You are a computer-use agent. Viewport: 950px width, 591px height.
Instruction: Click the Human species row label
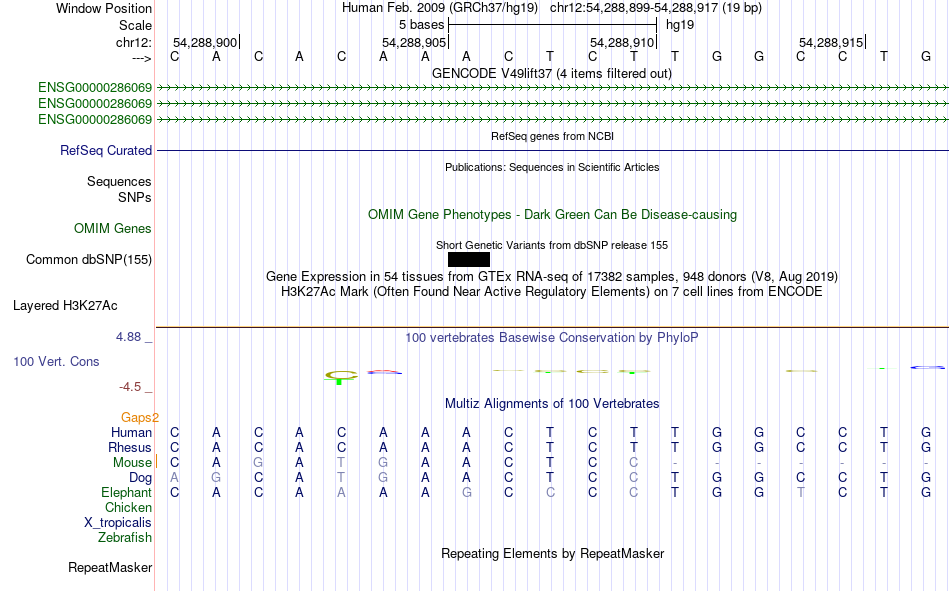point(131,432)
